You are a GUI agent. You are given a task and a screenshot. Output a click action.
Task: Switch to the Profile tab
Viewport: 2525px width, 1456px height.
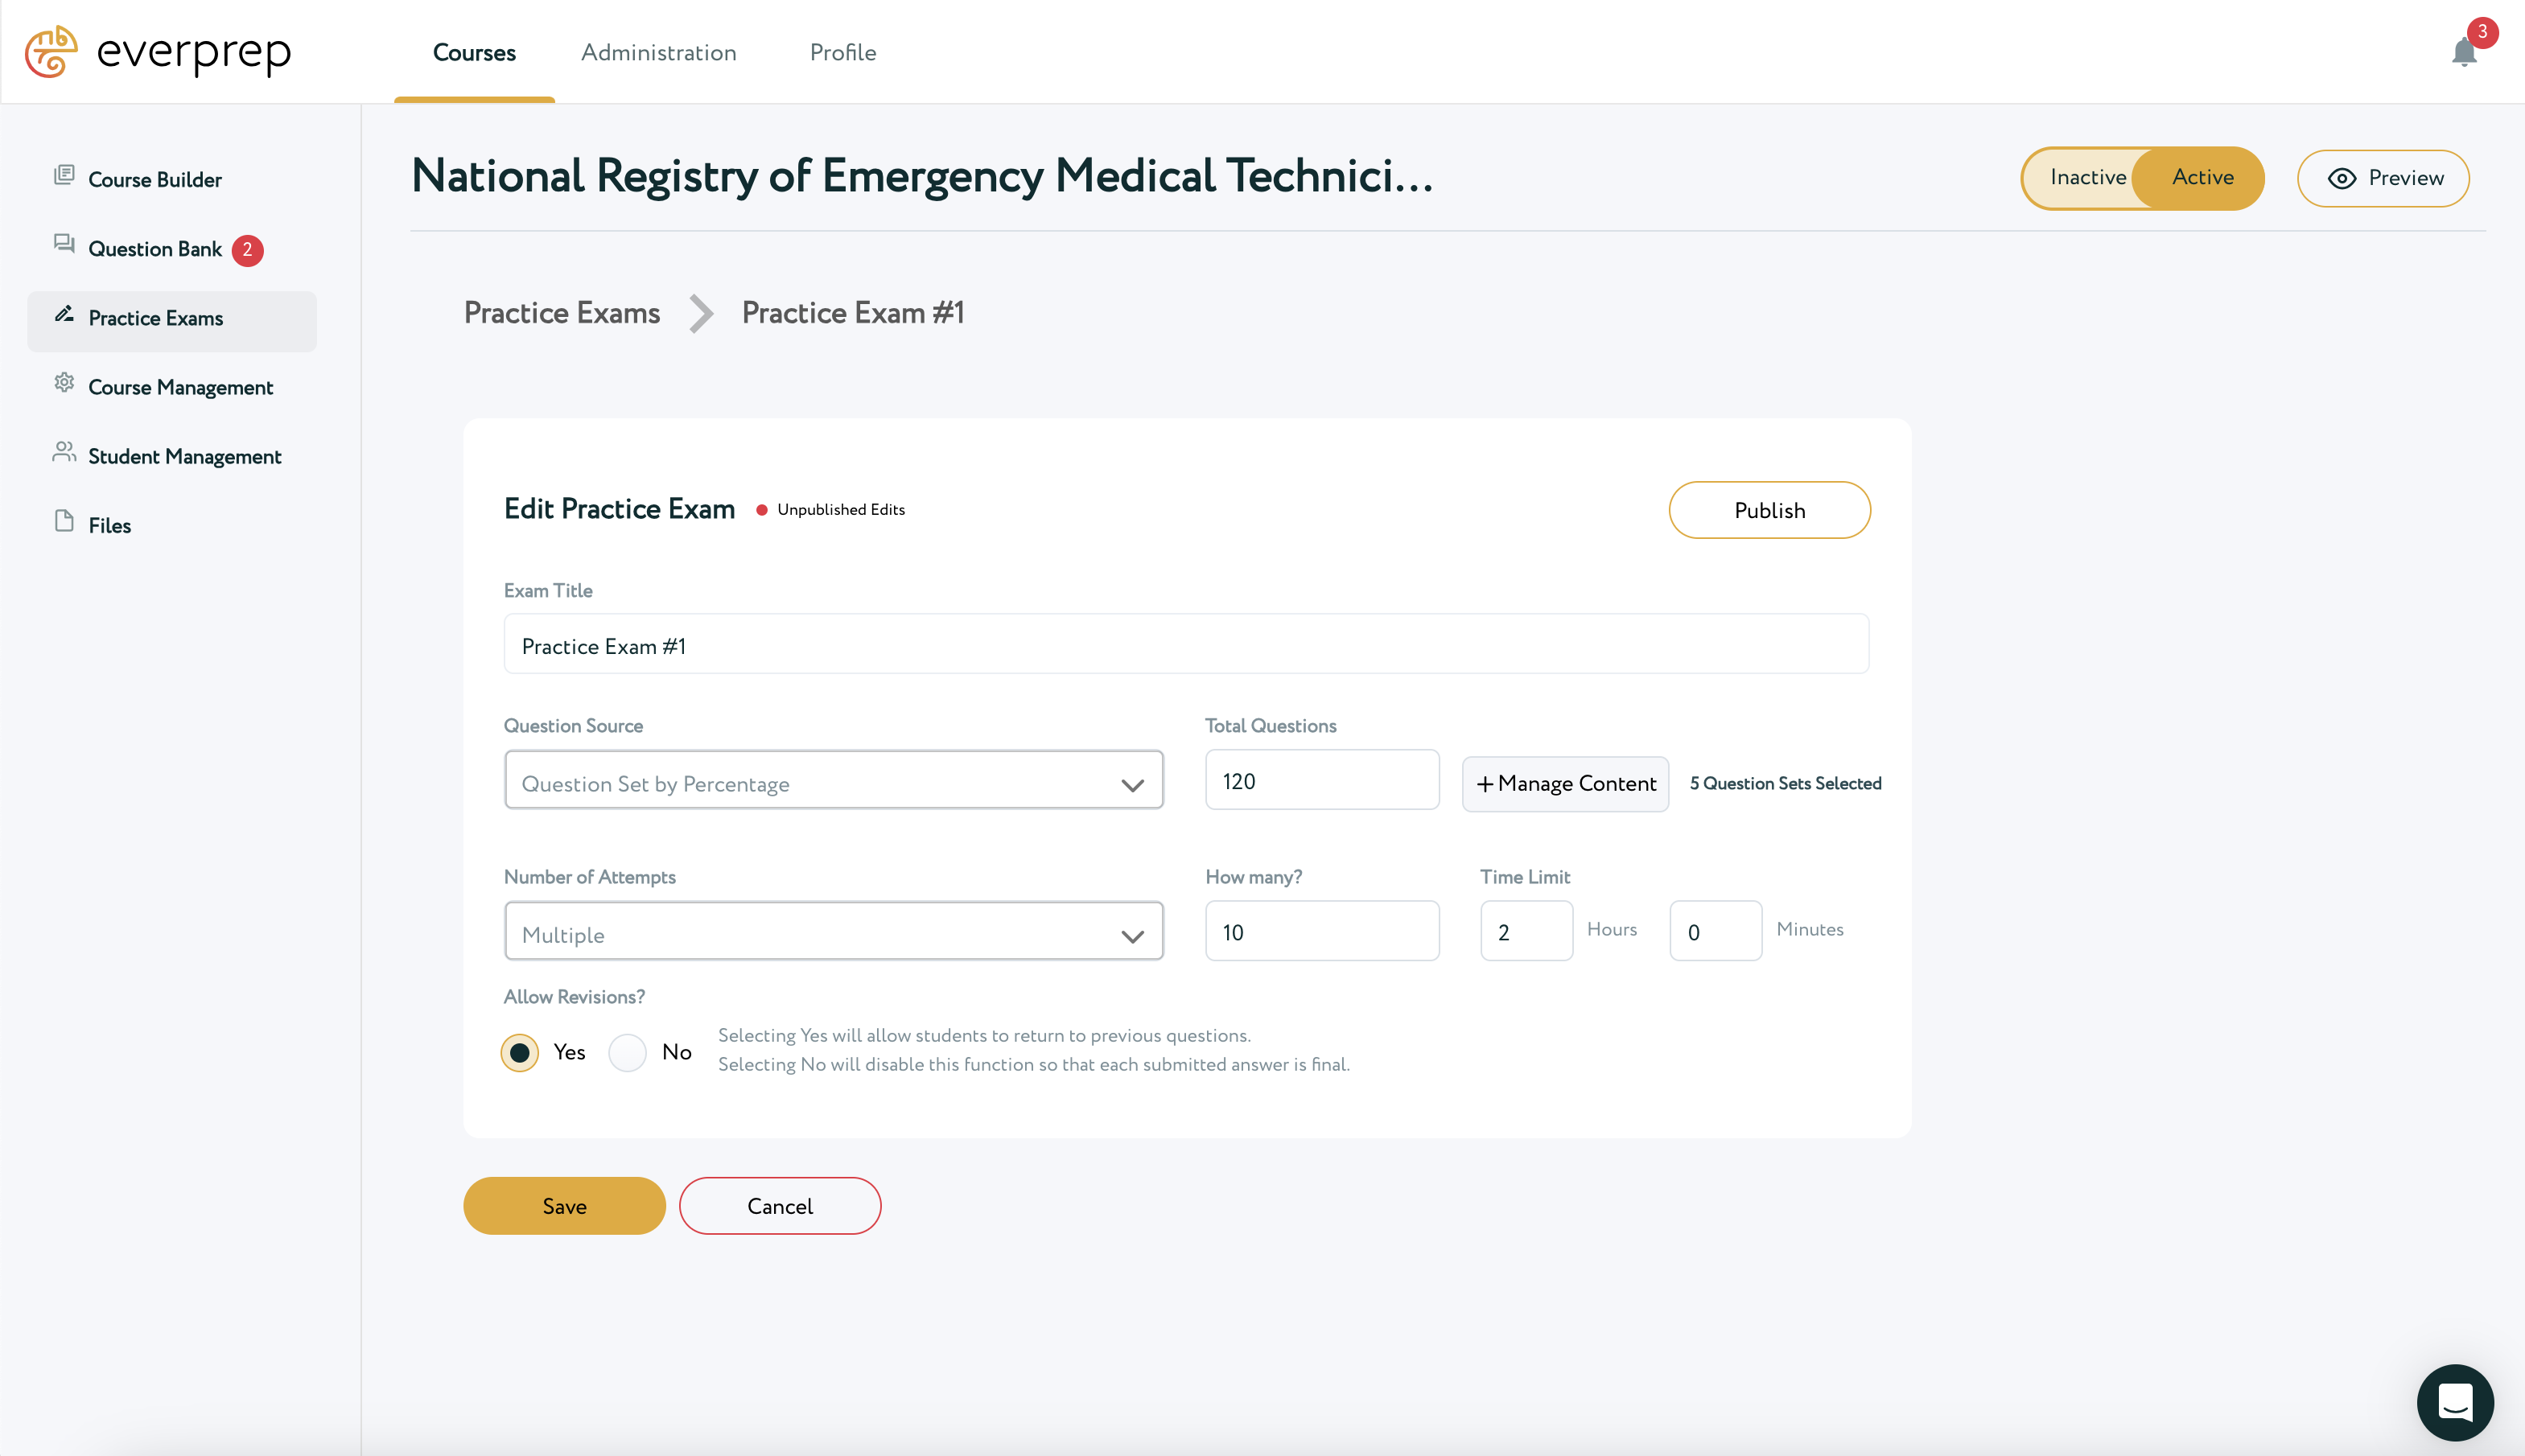click(x=843, y=52)
